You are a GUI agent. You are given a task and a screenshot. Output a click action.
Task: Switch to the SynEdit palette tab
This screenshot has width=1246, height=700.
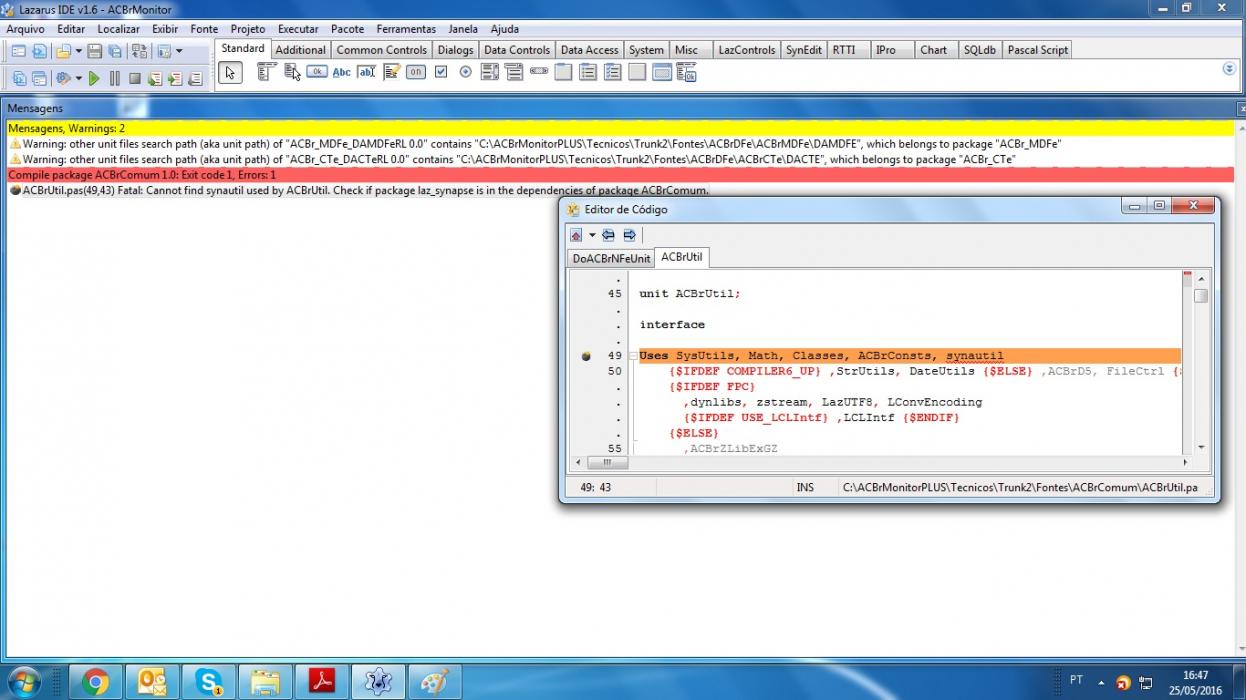coord(804,50)
